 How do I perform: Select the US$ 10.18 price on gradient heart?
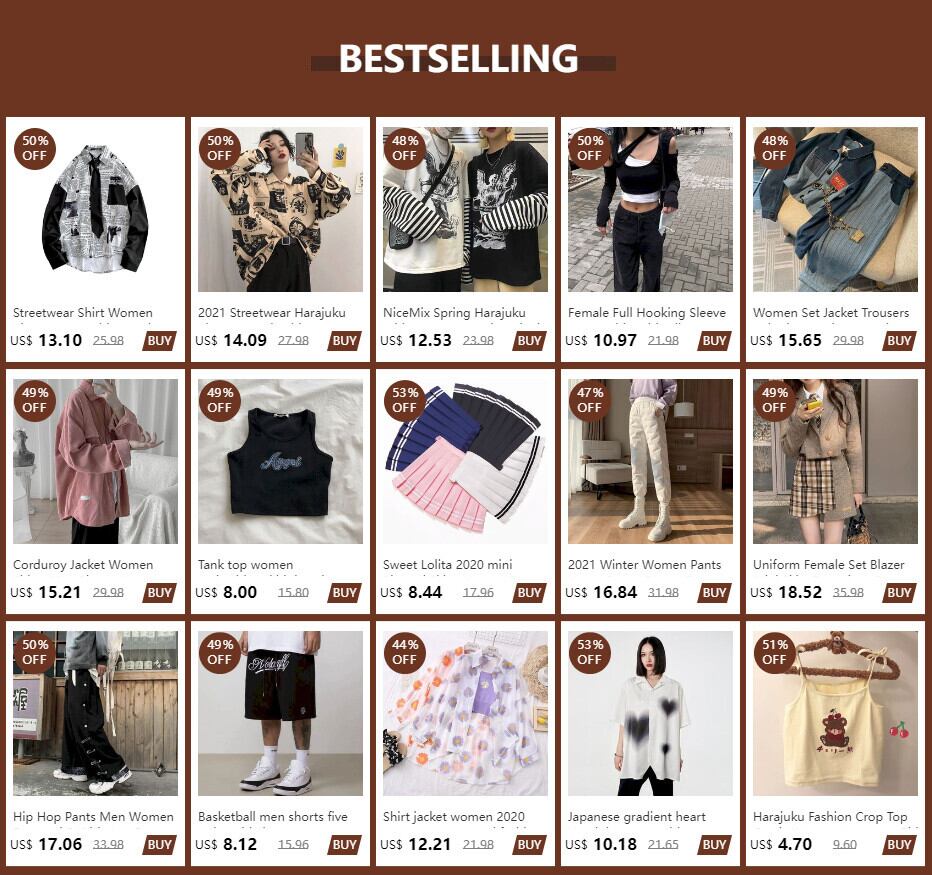[601, 845]
